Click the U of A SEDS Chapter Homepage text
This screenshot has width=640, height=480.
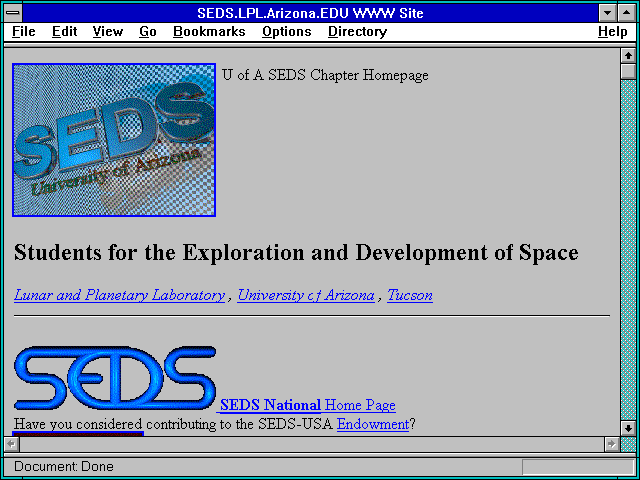(x=325, y=75)
